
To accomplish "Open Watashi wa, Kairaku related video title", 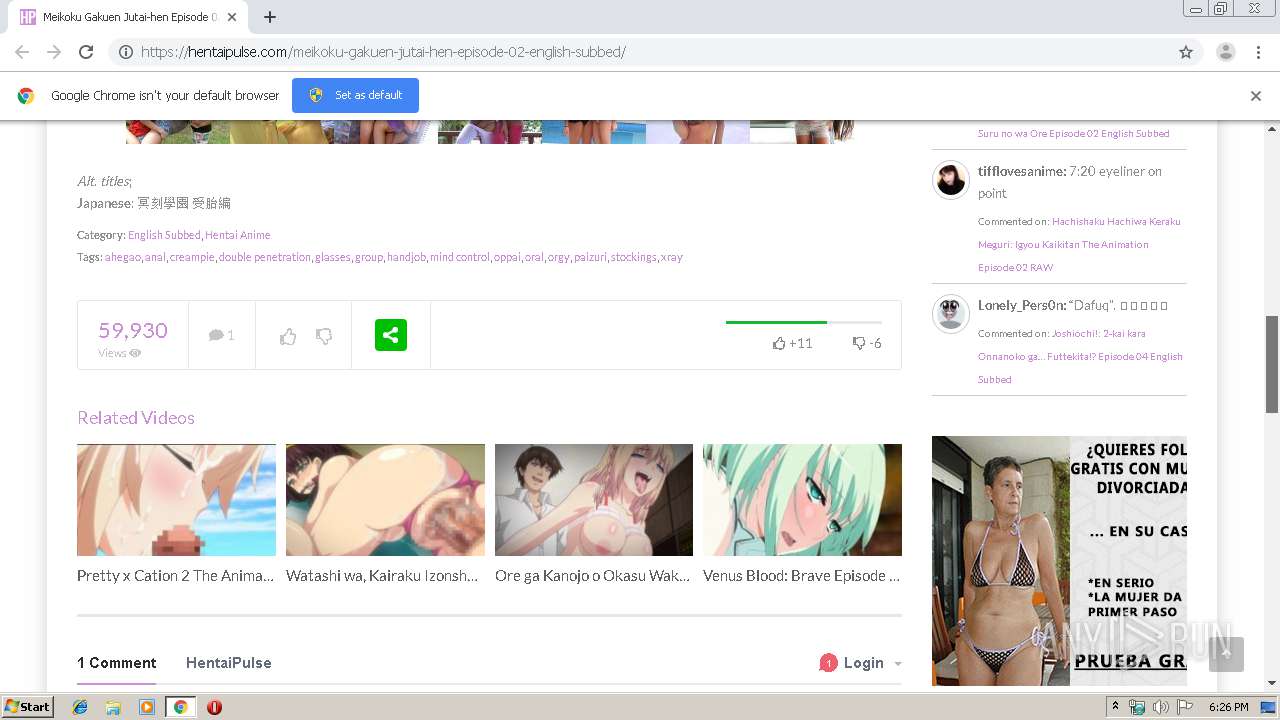I will click(x=382, y=576).
